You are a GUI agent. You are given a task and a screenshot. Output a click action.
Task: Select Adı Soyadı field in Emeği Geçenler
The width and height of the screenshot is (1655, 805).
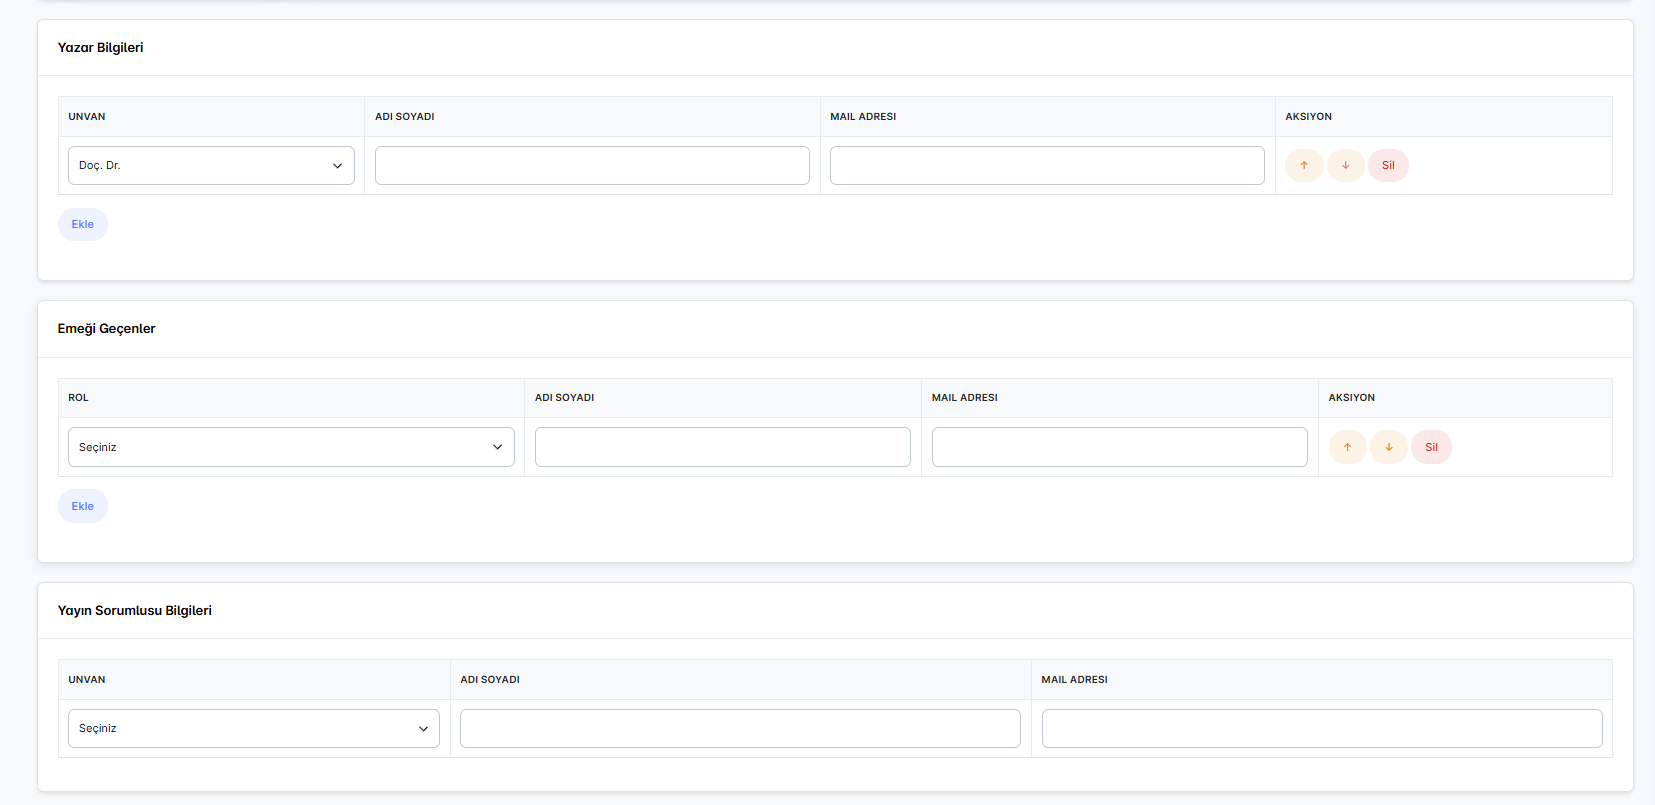(722, 447)
